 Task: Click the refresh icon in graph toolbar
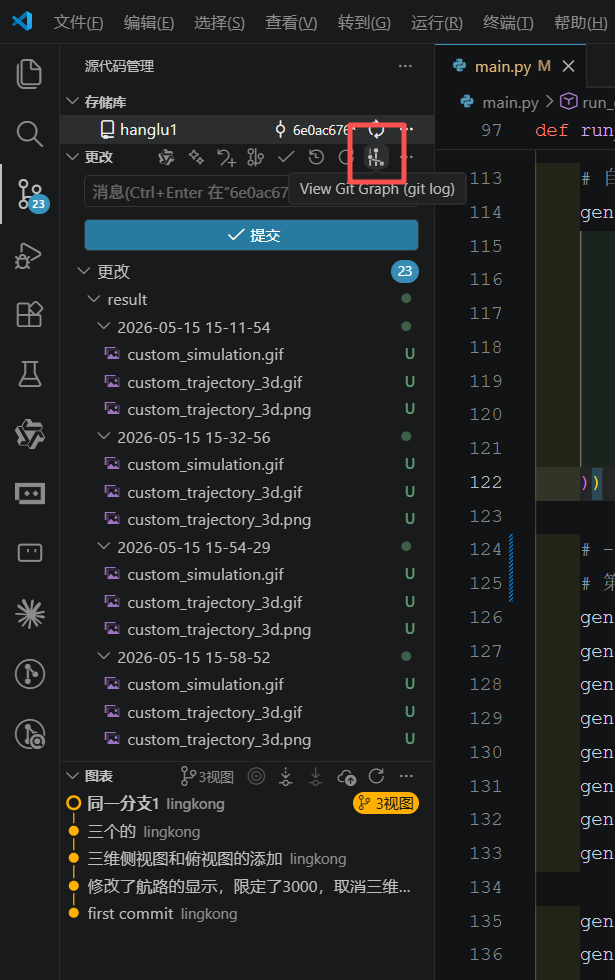tap(376, 776)
